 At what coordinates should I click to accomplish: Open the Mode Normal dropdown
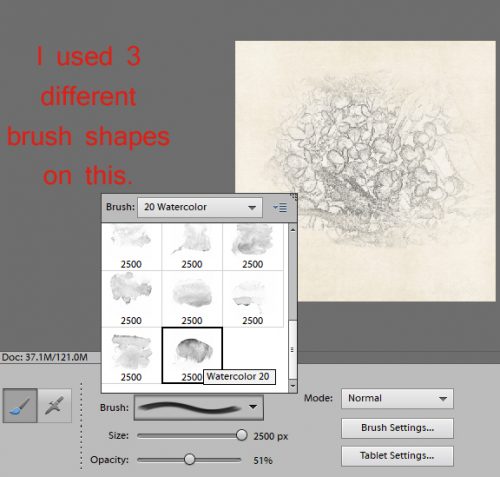click(x=397, y=398)
